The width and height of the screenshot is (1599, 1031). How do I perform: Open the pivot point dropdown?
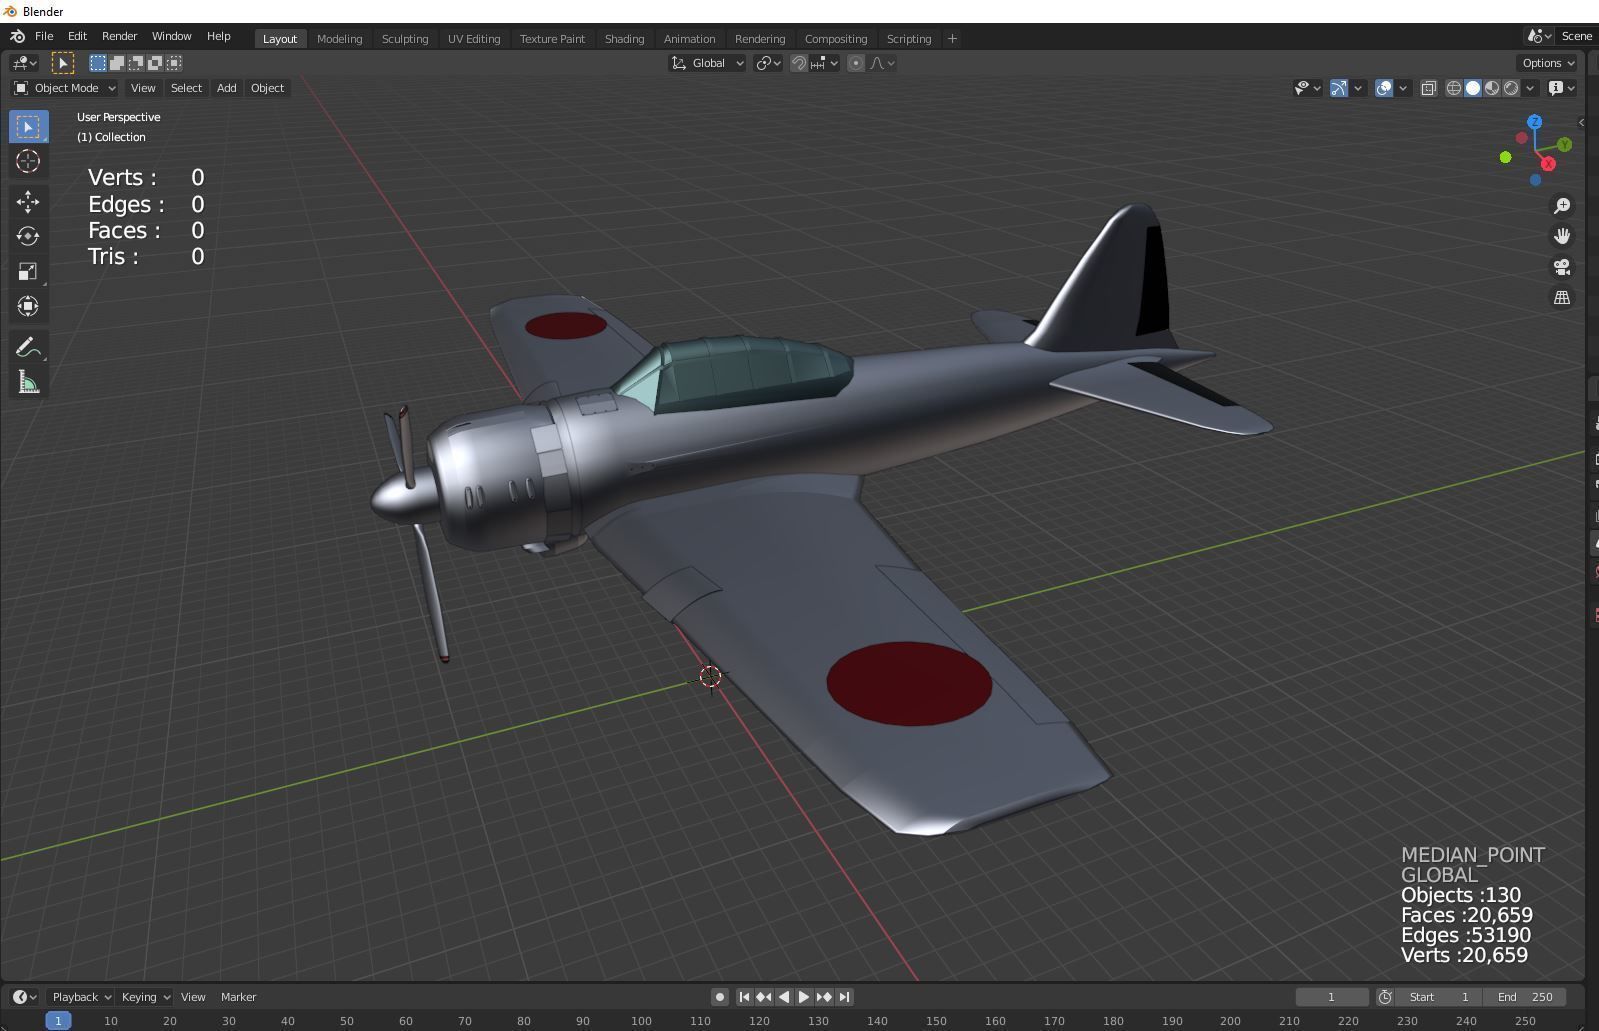[768, 63]
